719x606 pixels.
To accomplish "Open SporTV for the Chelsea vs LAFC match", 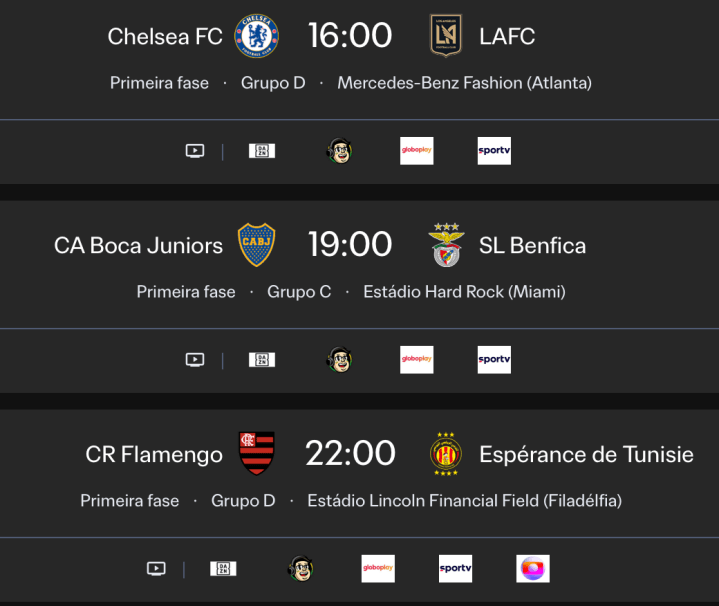I will click(494, 151).
